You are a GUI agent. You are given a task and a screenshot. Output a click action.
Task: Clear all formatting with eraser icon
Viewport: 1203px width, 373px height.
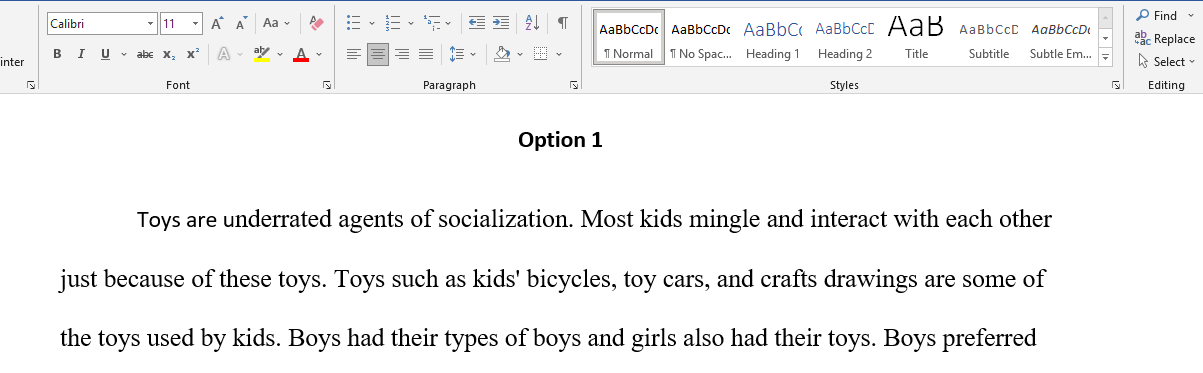point(316,23)
